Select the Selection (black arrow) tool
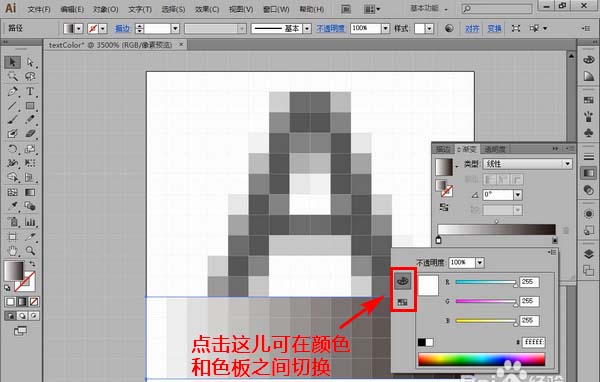The width and height of the screenshot is (600, 382). (13, 62)
